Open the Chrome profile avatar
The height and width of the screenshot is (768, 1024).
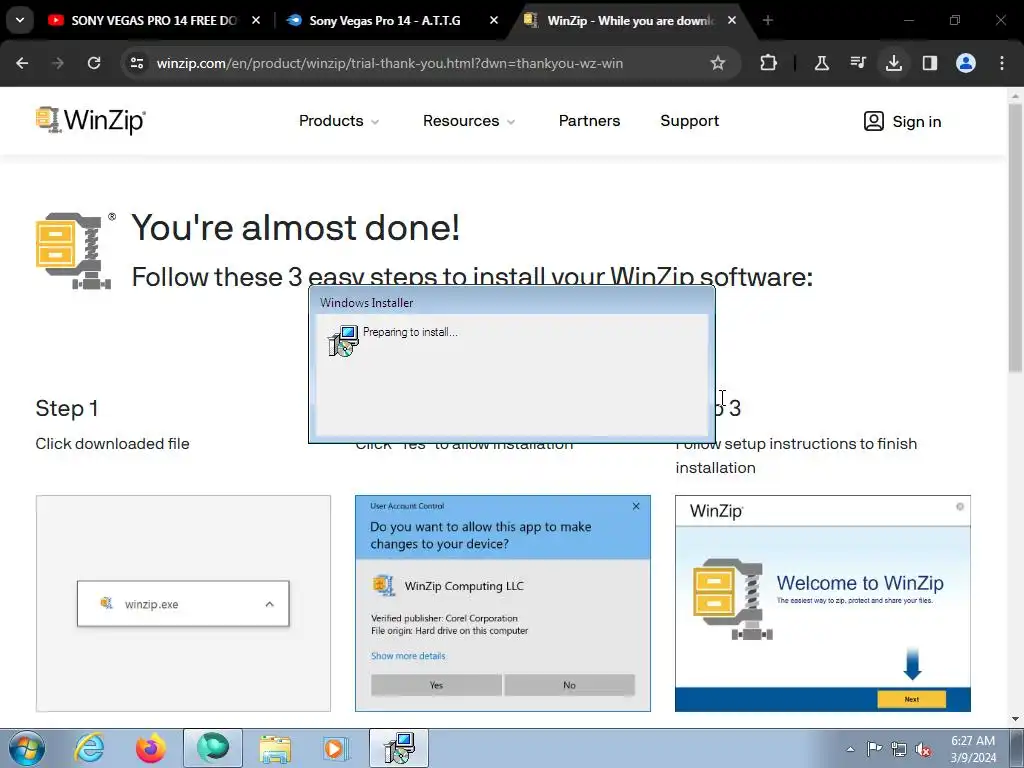(x=966, y=63)
